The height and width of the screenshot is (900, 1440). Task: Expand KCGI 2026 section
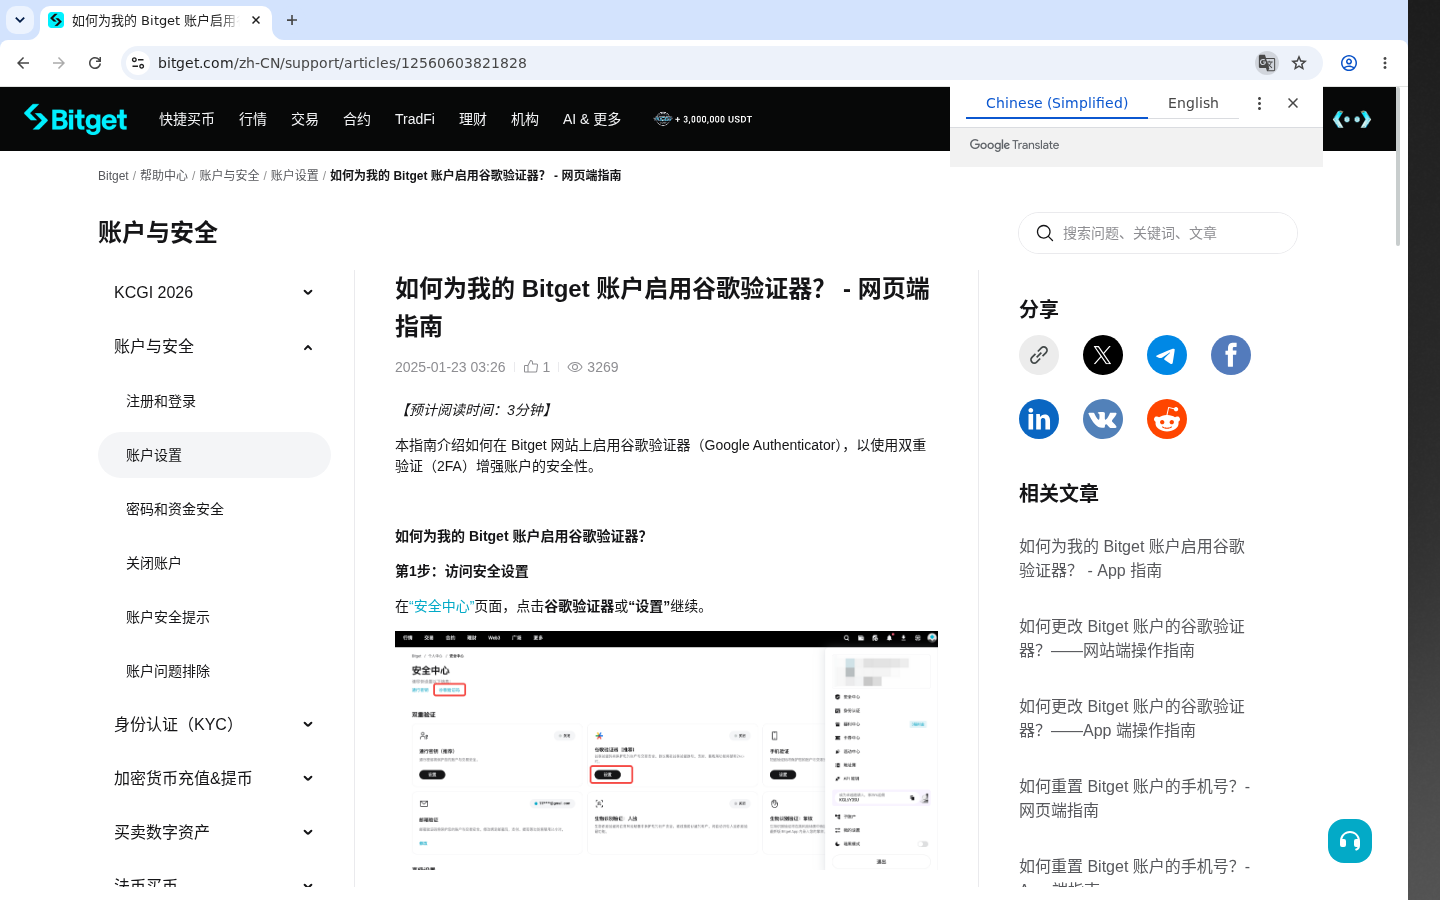(214, 292)
